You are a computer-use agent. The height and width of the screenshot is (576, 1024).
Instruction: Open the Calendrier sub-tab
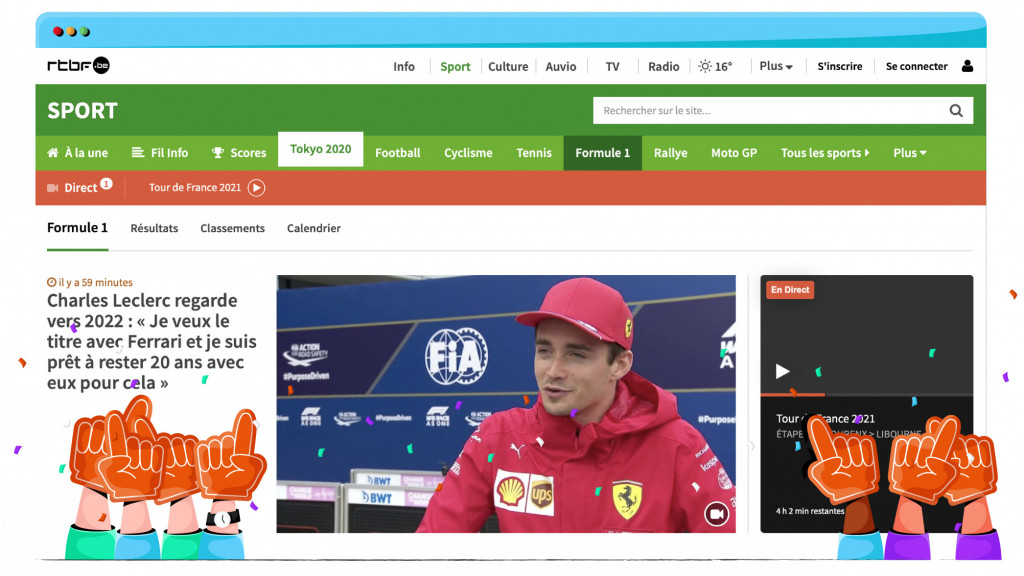314,228
